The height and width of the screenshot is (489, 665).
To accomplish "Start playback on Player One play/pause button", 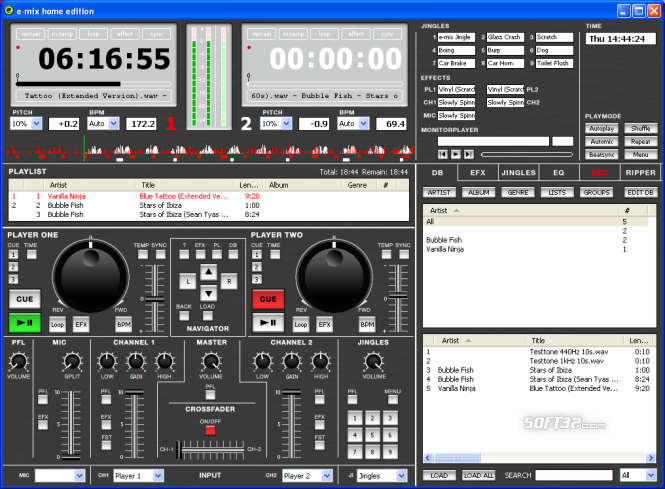I will pos(25,323).
